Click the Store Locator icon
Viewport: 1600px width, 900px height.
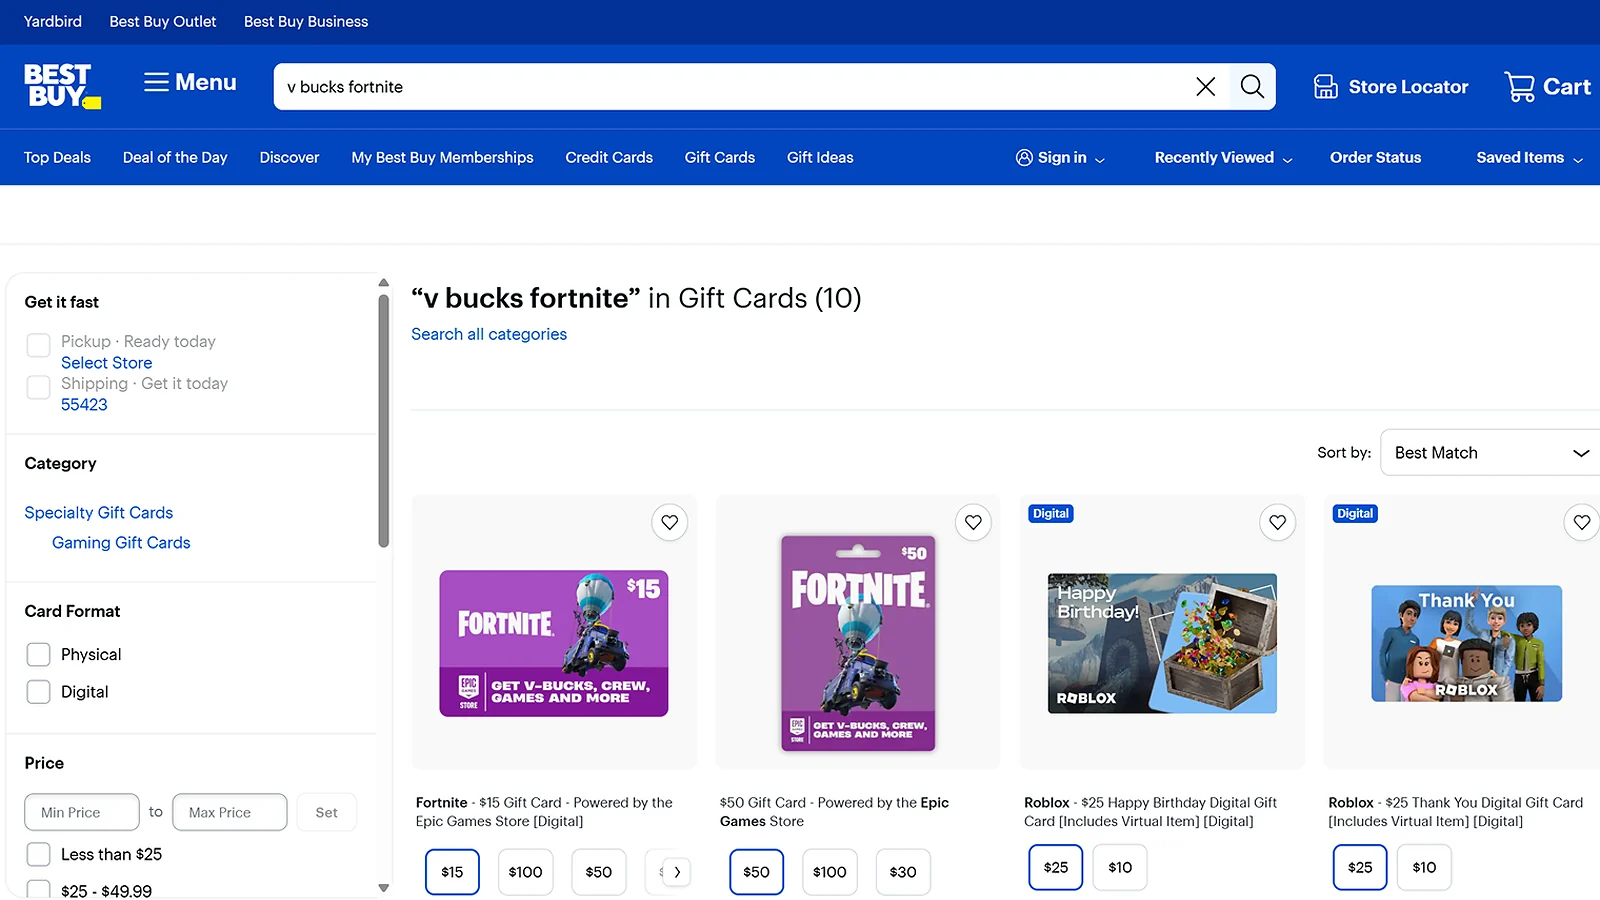pos(1326,86)
